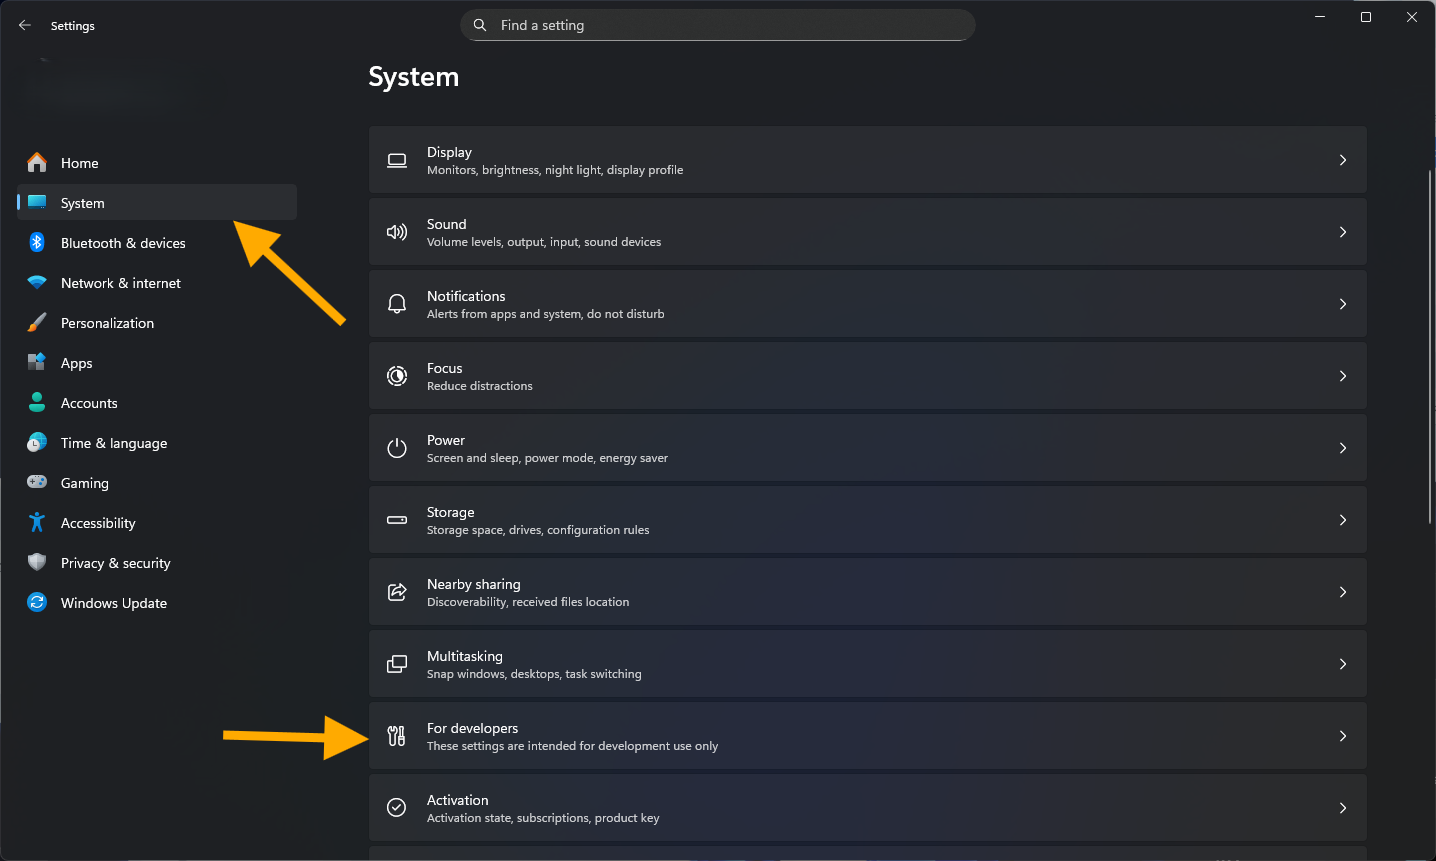Select the Display icon with monitor symbol
The image size is (1436, 861).
396,160
